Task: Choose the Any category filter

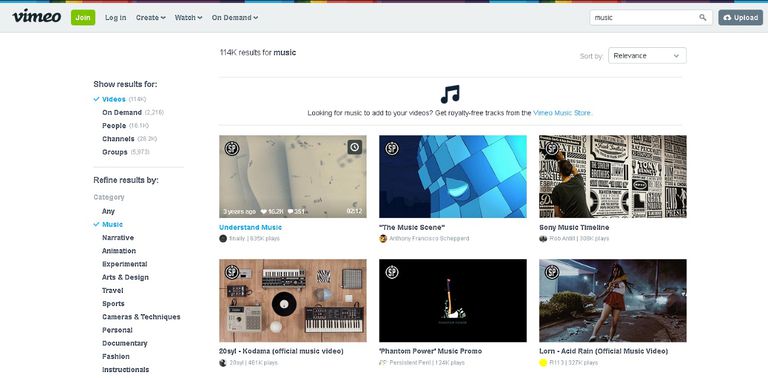Action: (x=108, y=211)
